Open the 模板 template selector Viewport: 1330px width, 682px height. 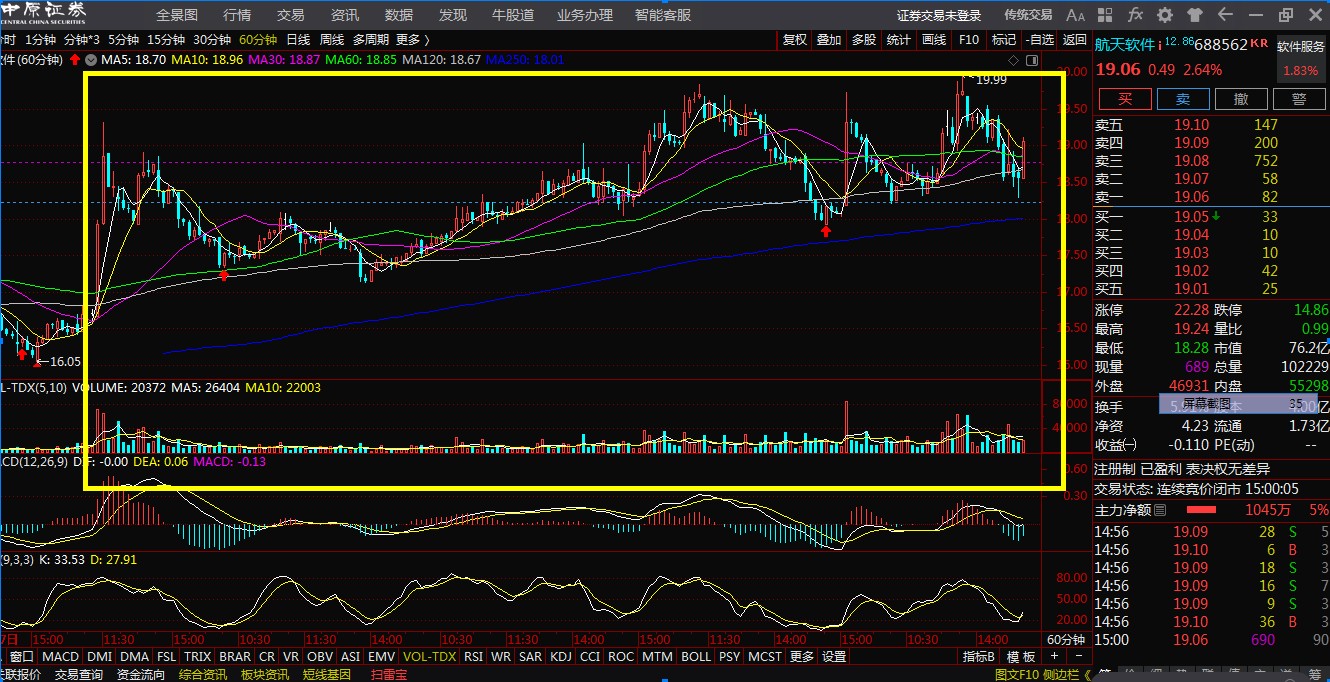tap(1021, 657)
